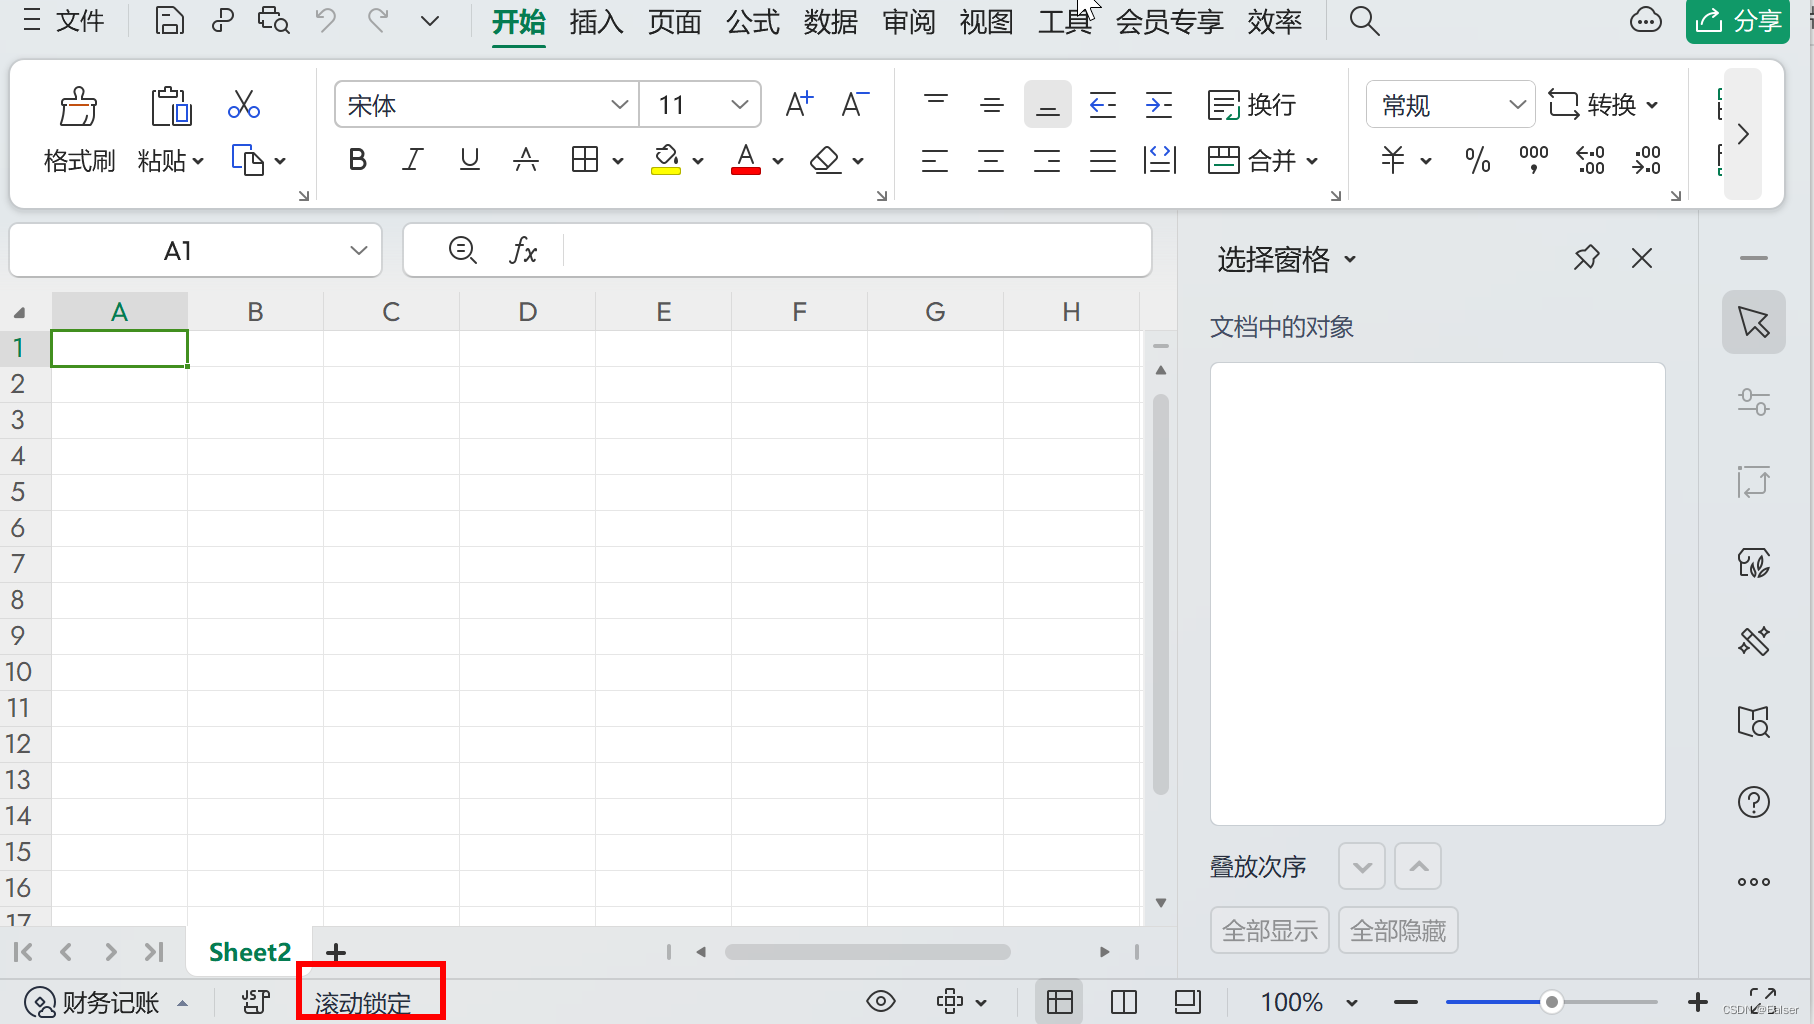Click the percent style icon
The image size is (1814, 1024).
[x=1477, y=160]
